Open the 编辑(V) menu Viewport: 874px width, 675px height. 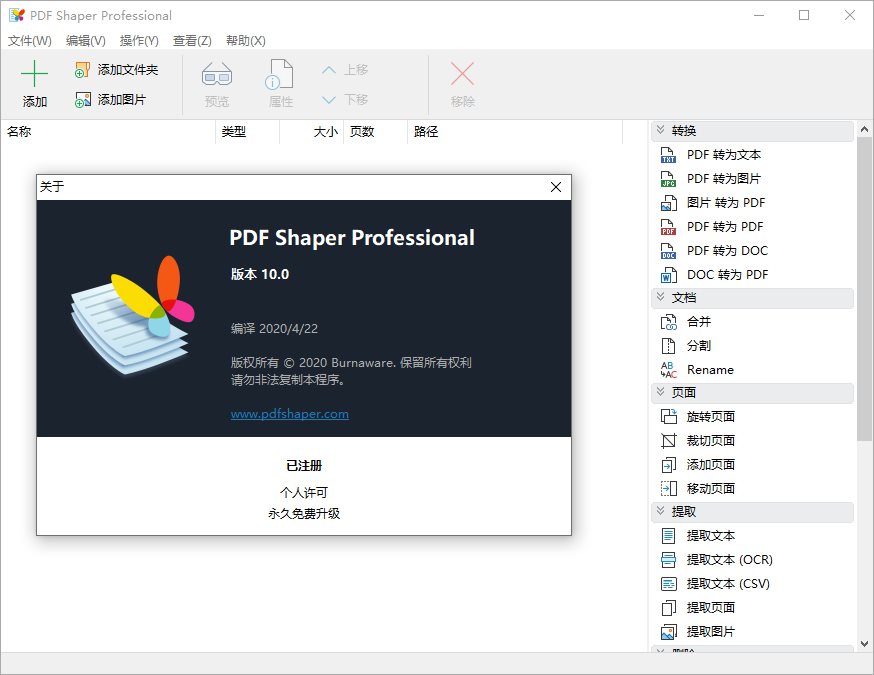pos(85,41)
